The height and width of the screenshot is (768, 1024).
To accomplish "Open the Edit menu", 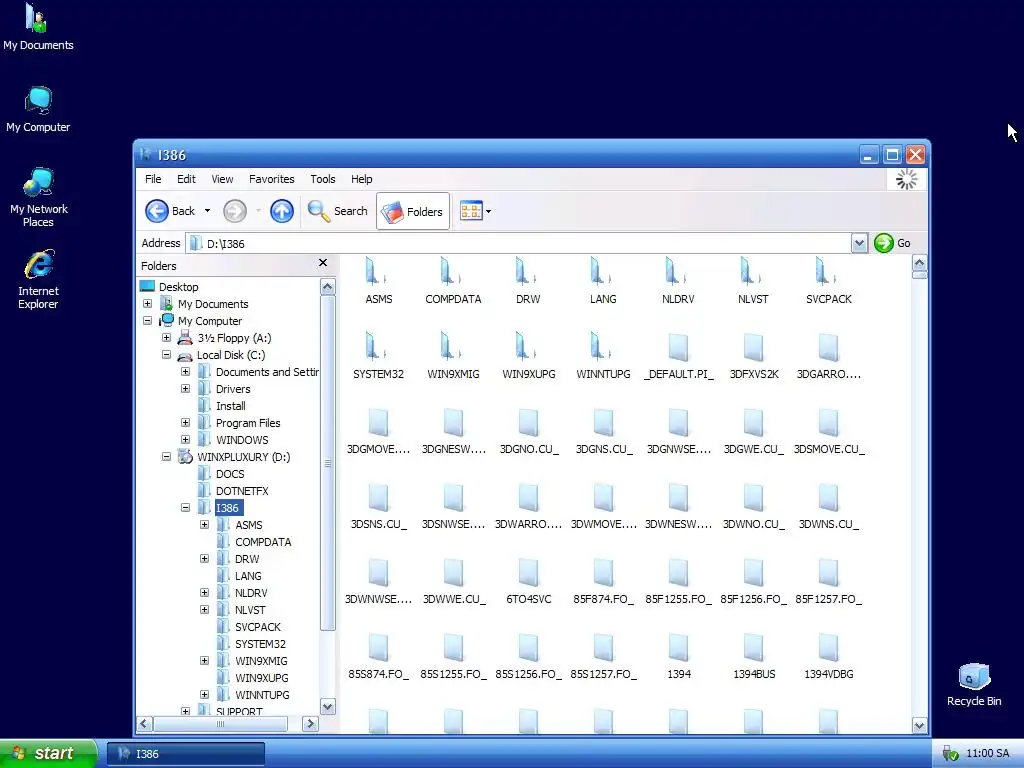I will click(186, 179).
